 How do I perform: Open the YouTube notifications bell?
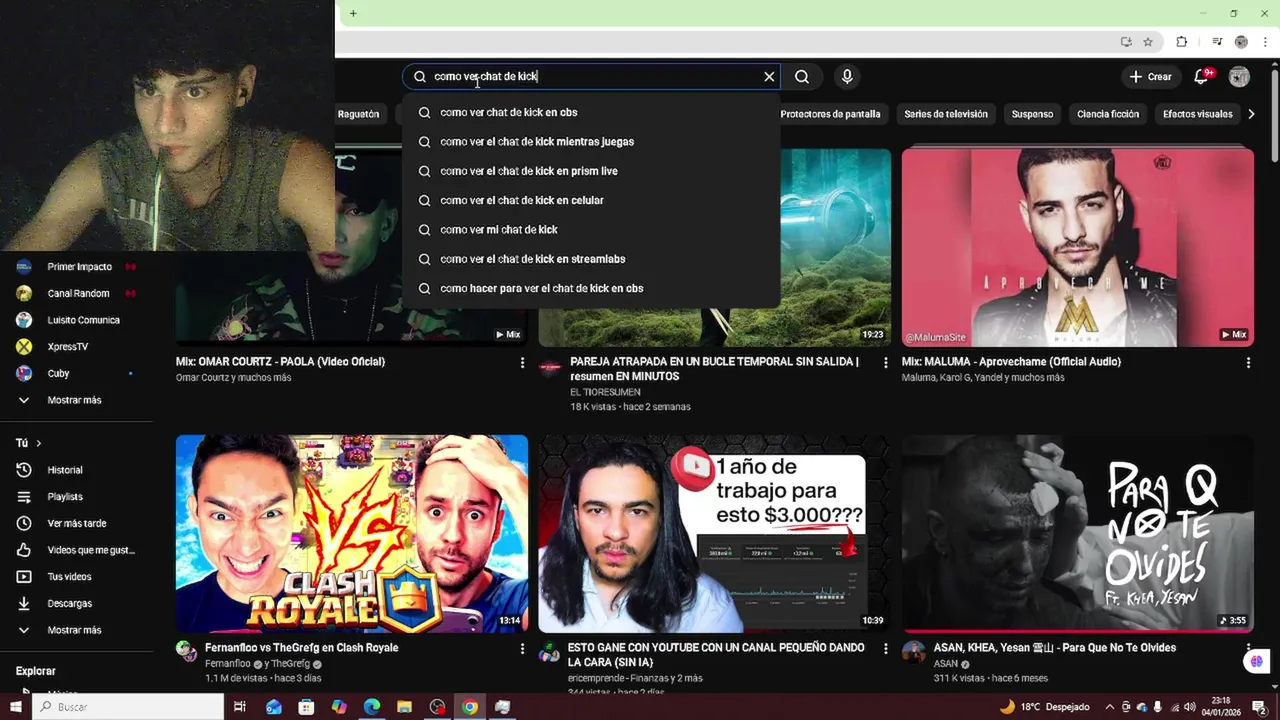(x=1202, y=77)
